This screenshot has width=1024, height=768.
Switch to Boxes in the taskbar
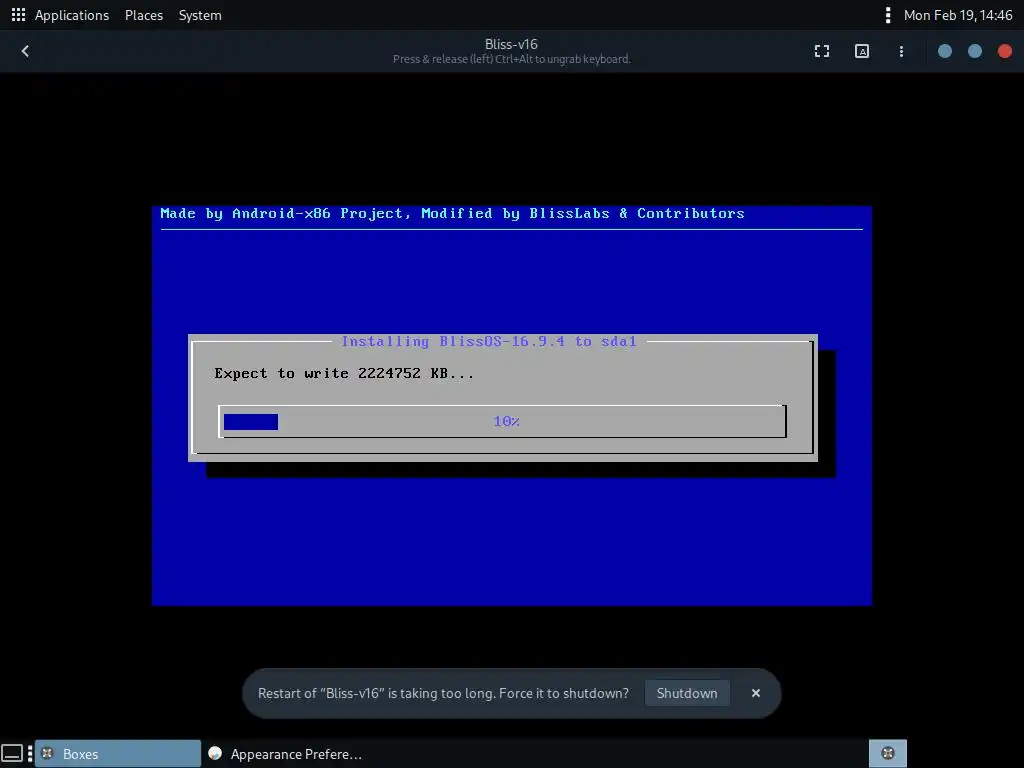[x=118, y=754]
